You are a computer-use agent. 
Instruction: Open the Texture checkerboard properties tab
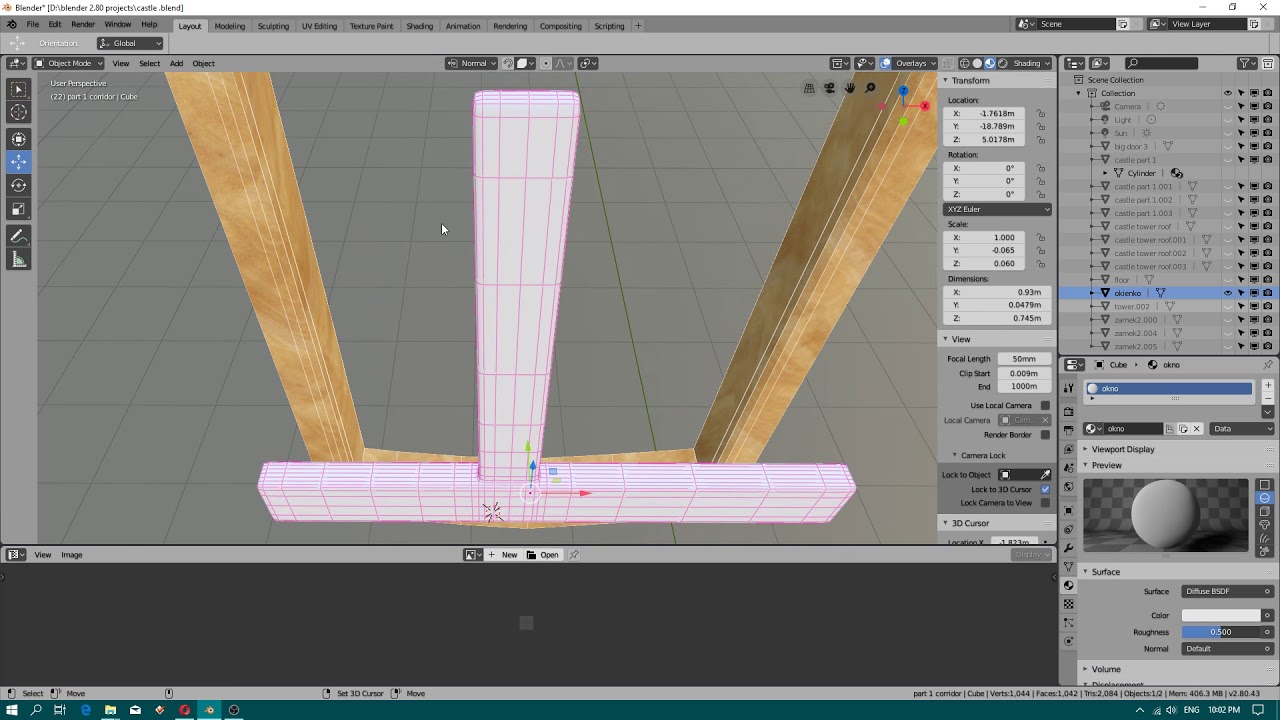[1068, 604]
